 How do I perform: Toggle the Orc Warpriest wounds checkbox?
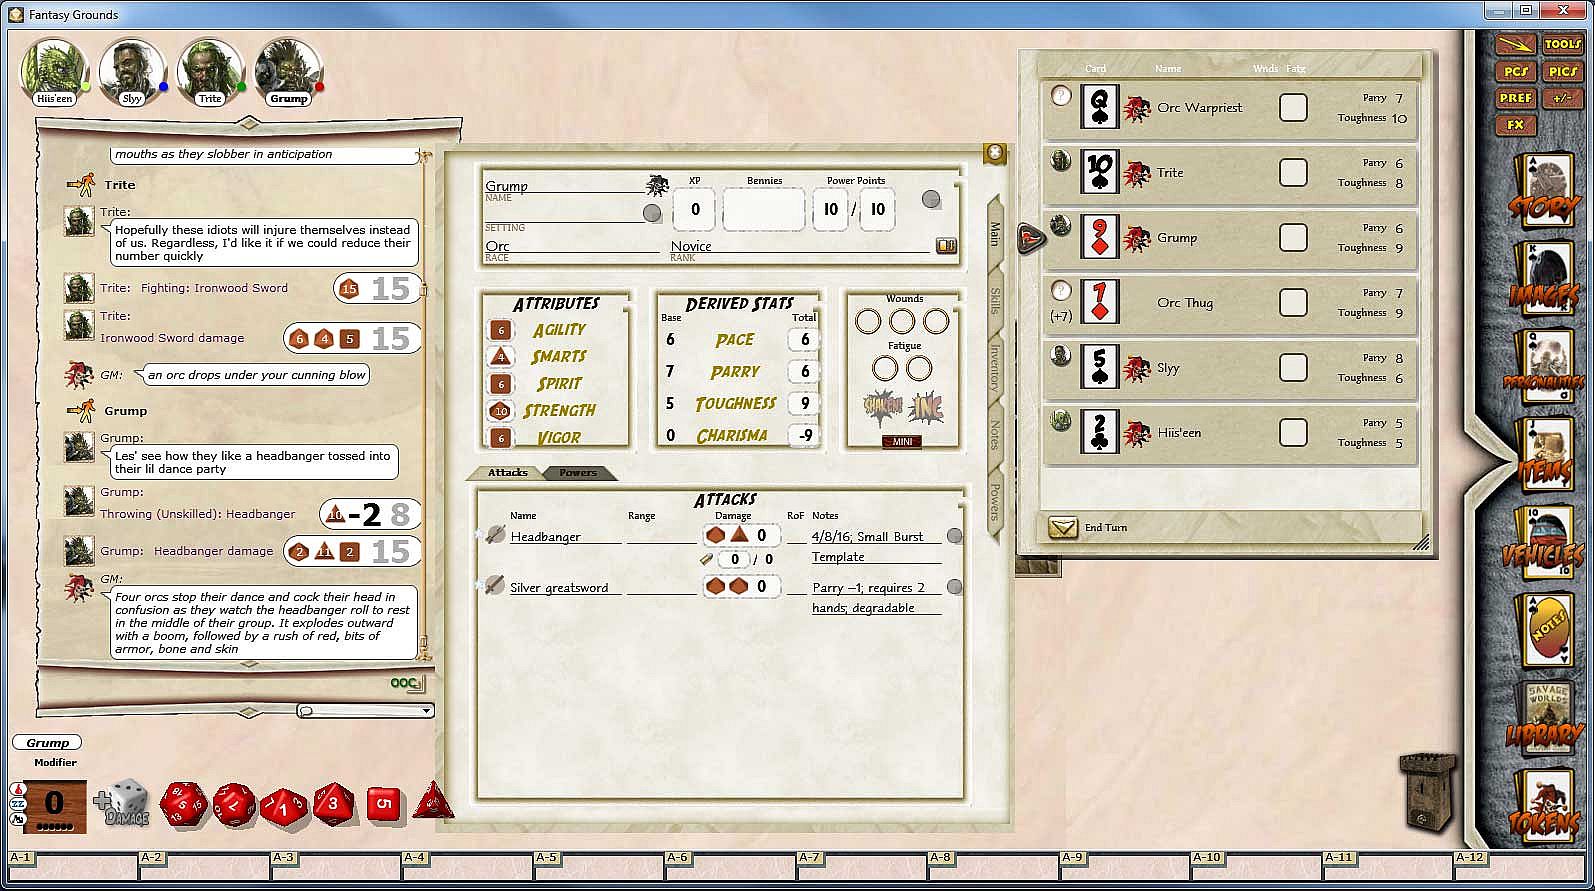(1293, 108)
